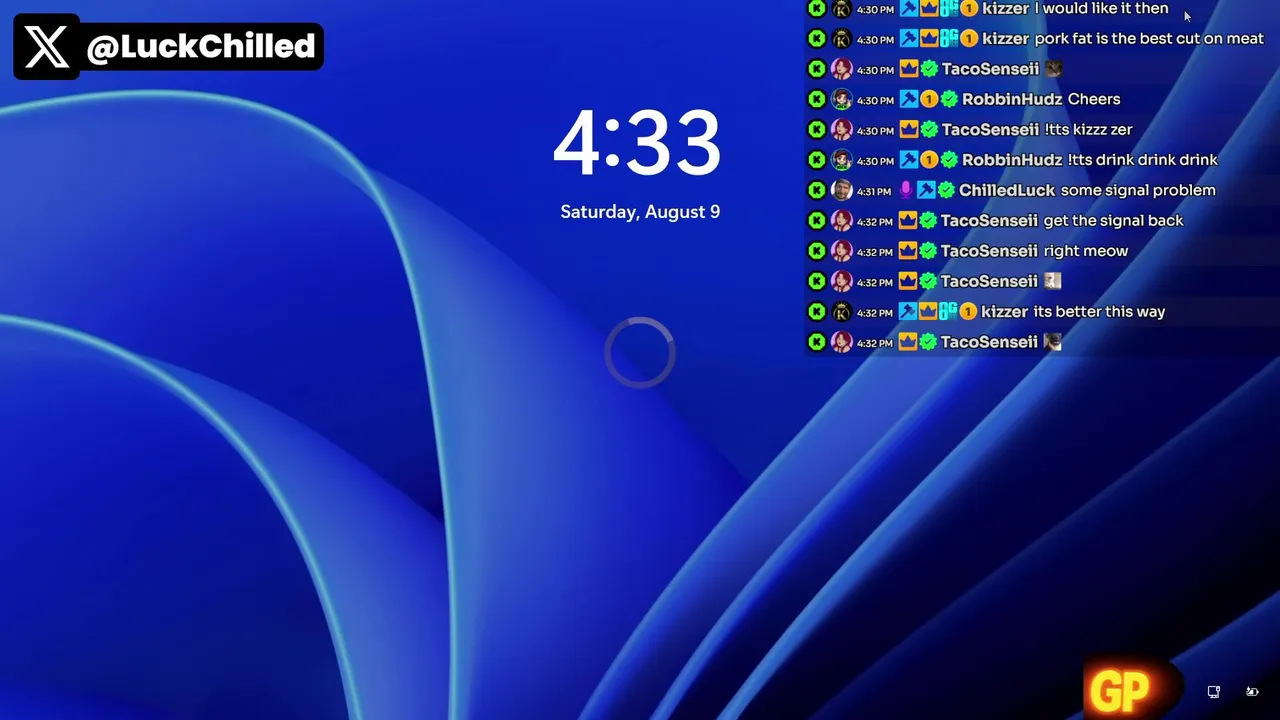Click hammer moderator badge on 'pork fat' row

(x=908, y=39)
